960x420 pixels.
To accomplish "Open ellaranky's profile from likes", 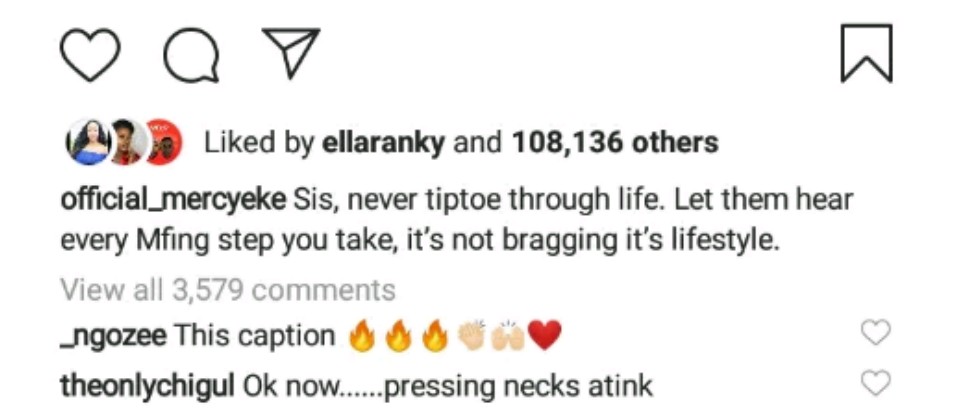I will click(x=383, y=144).
